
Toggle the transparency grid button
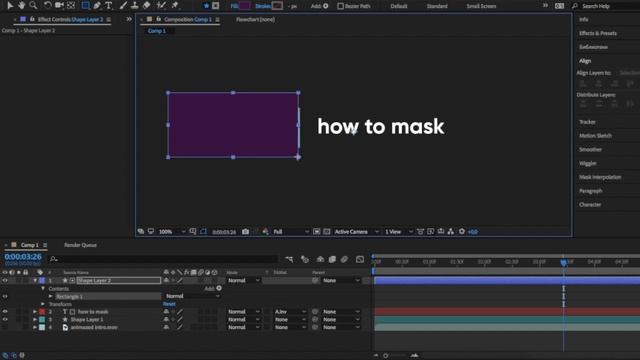pos(327,231)
